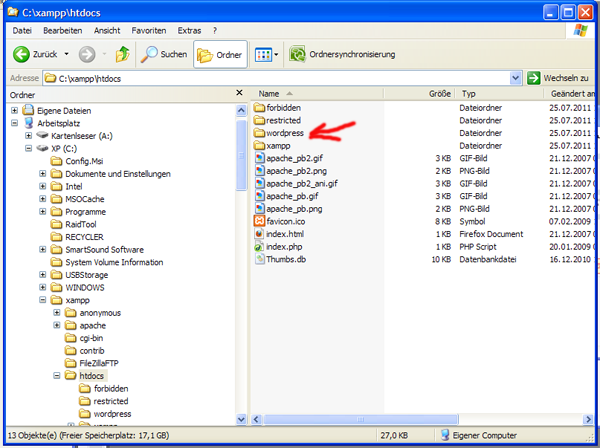Image resolution: width=600 pixels, height=448 pixels.
Task: Collapse the Arbeitsplatz tree node
Action: pos(14,123)
